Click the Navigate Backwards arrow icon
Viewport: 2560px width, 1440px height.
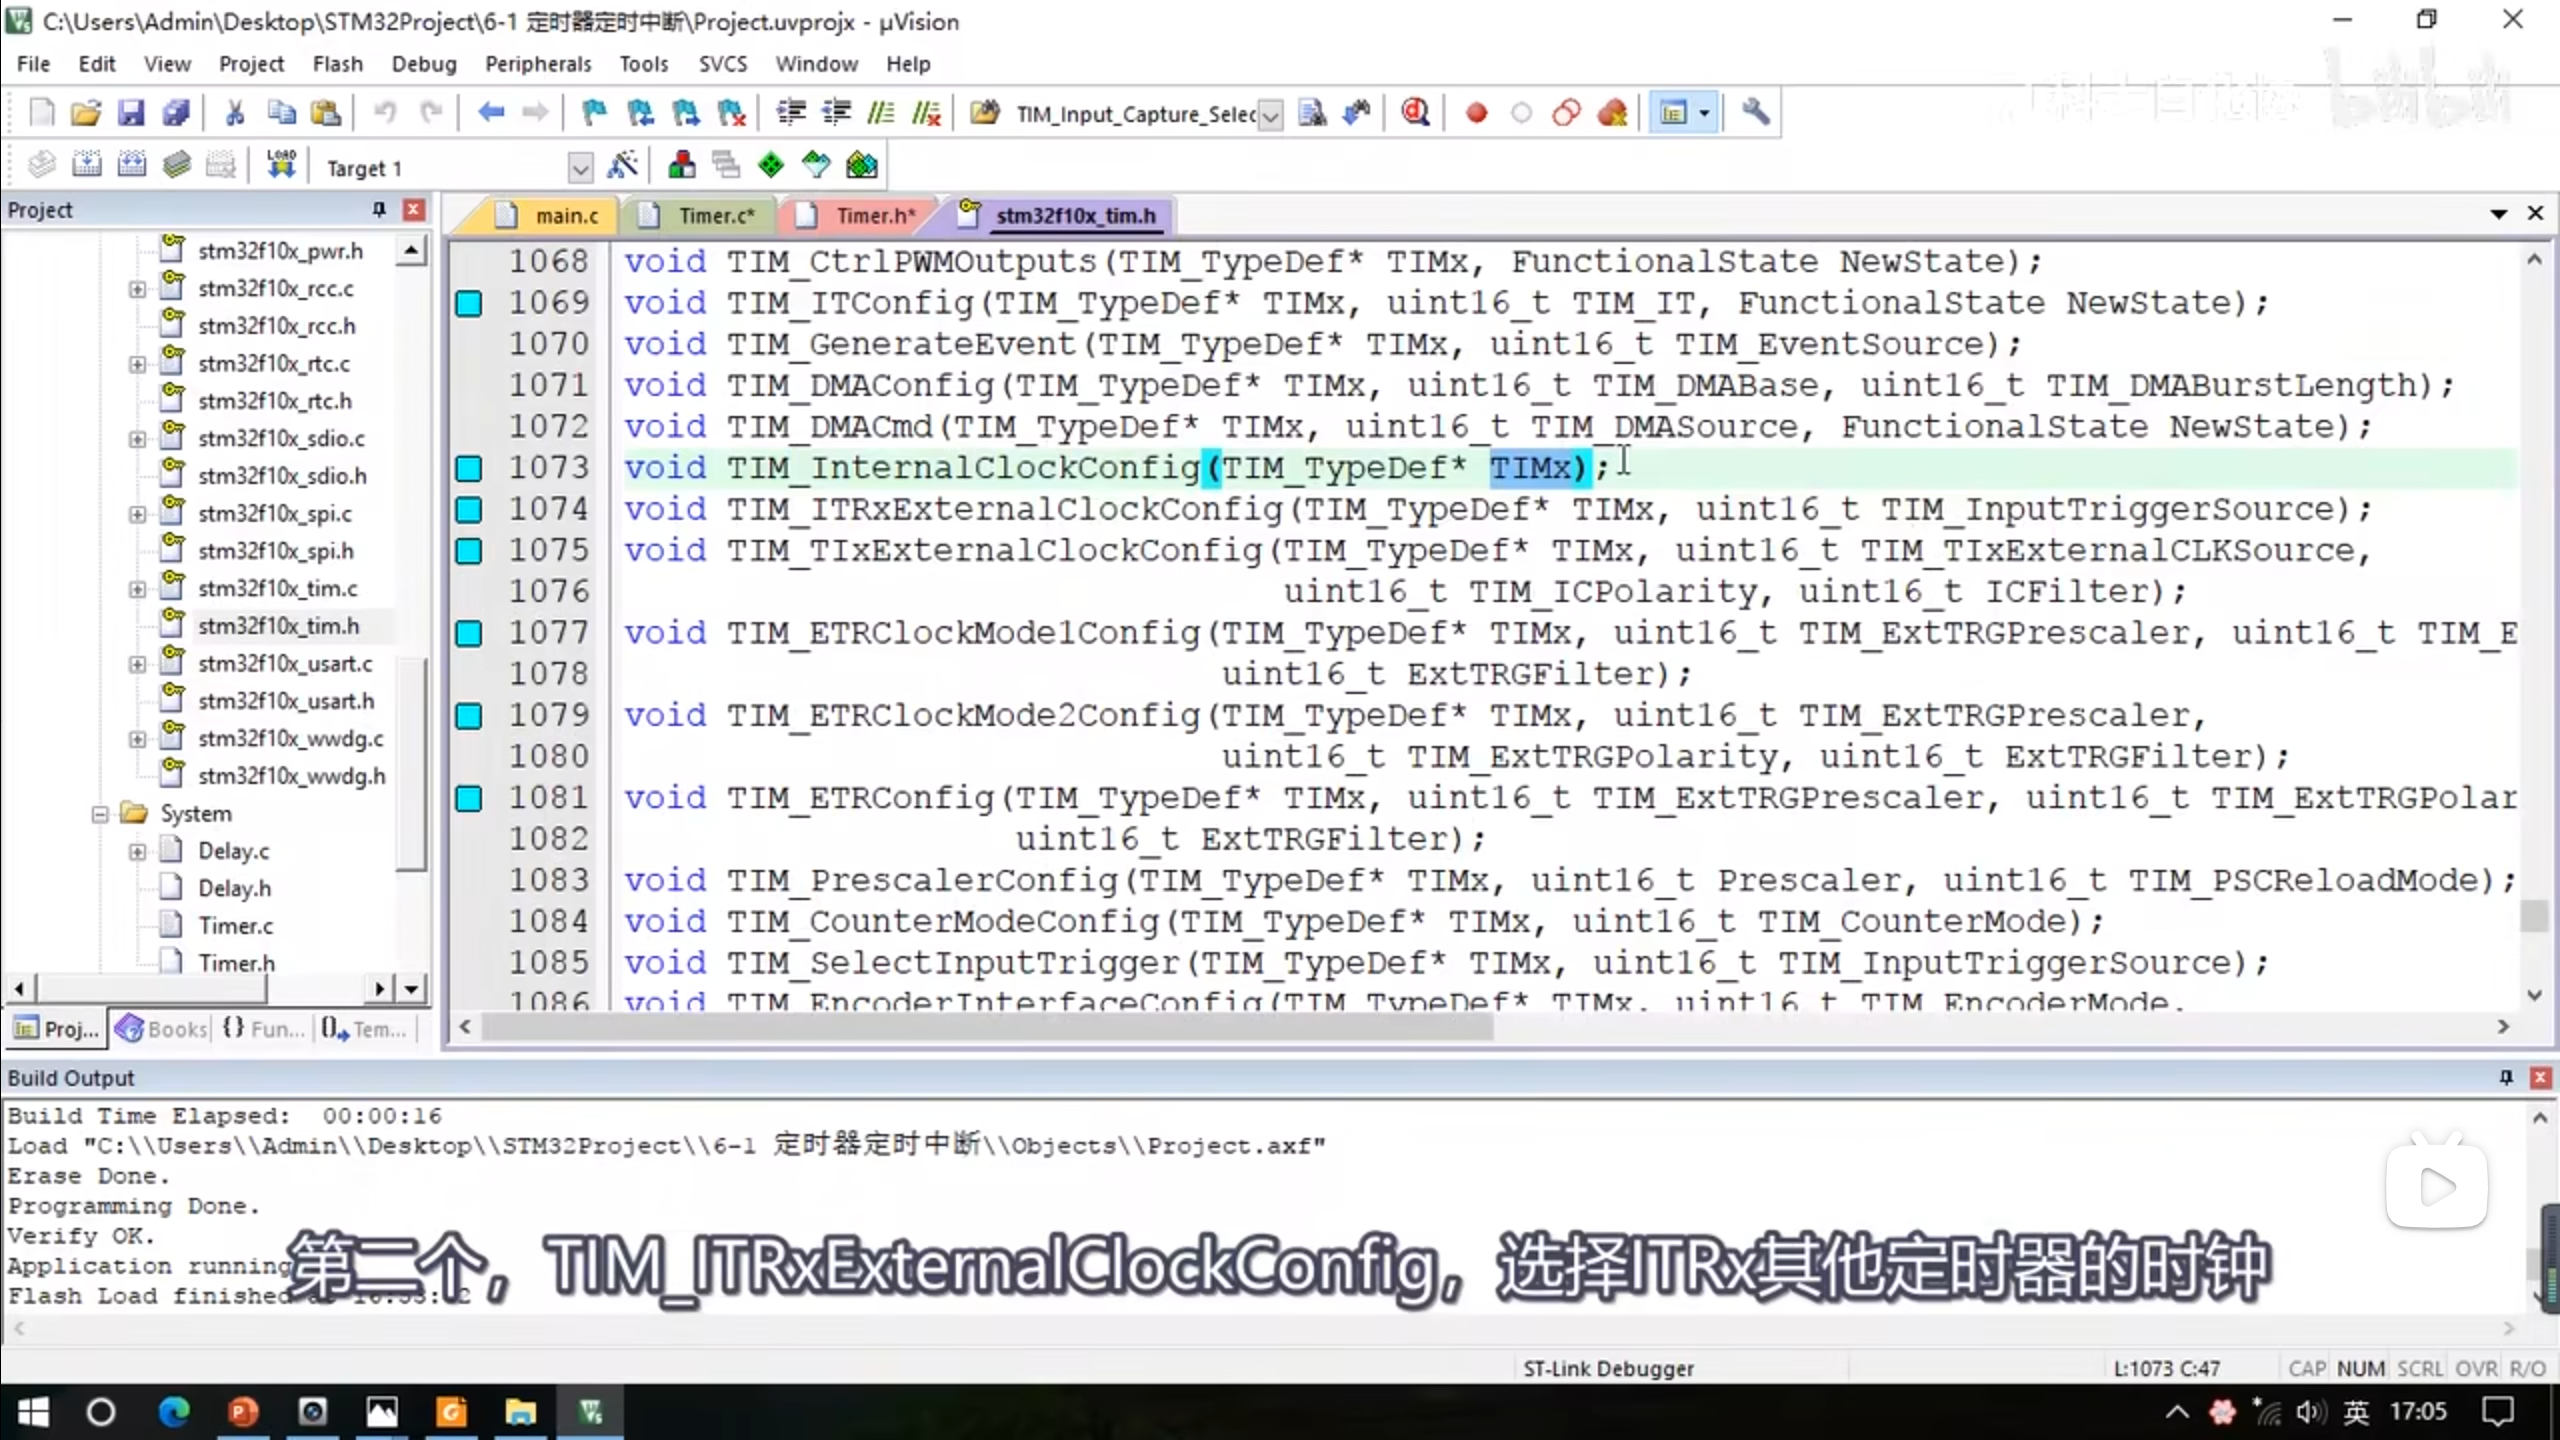tap(490, 113)
